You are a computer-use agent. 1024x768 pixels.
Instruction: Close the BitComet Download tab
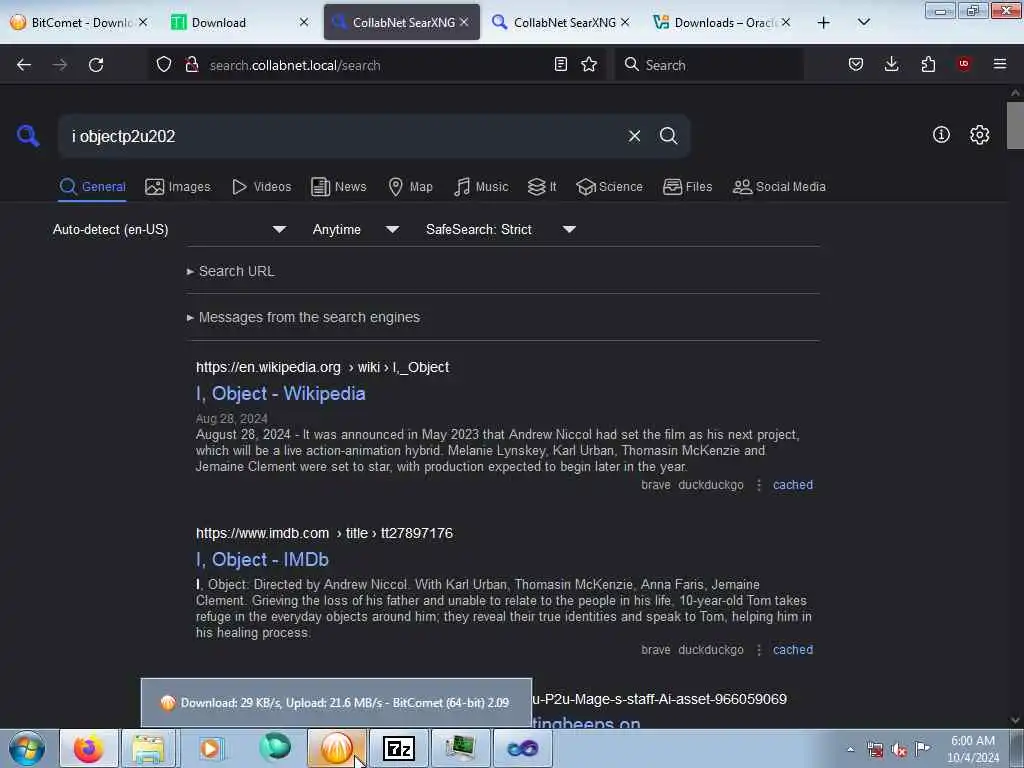(143, 22)
